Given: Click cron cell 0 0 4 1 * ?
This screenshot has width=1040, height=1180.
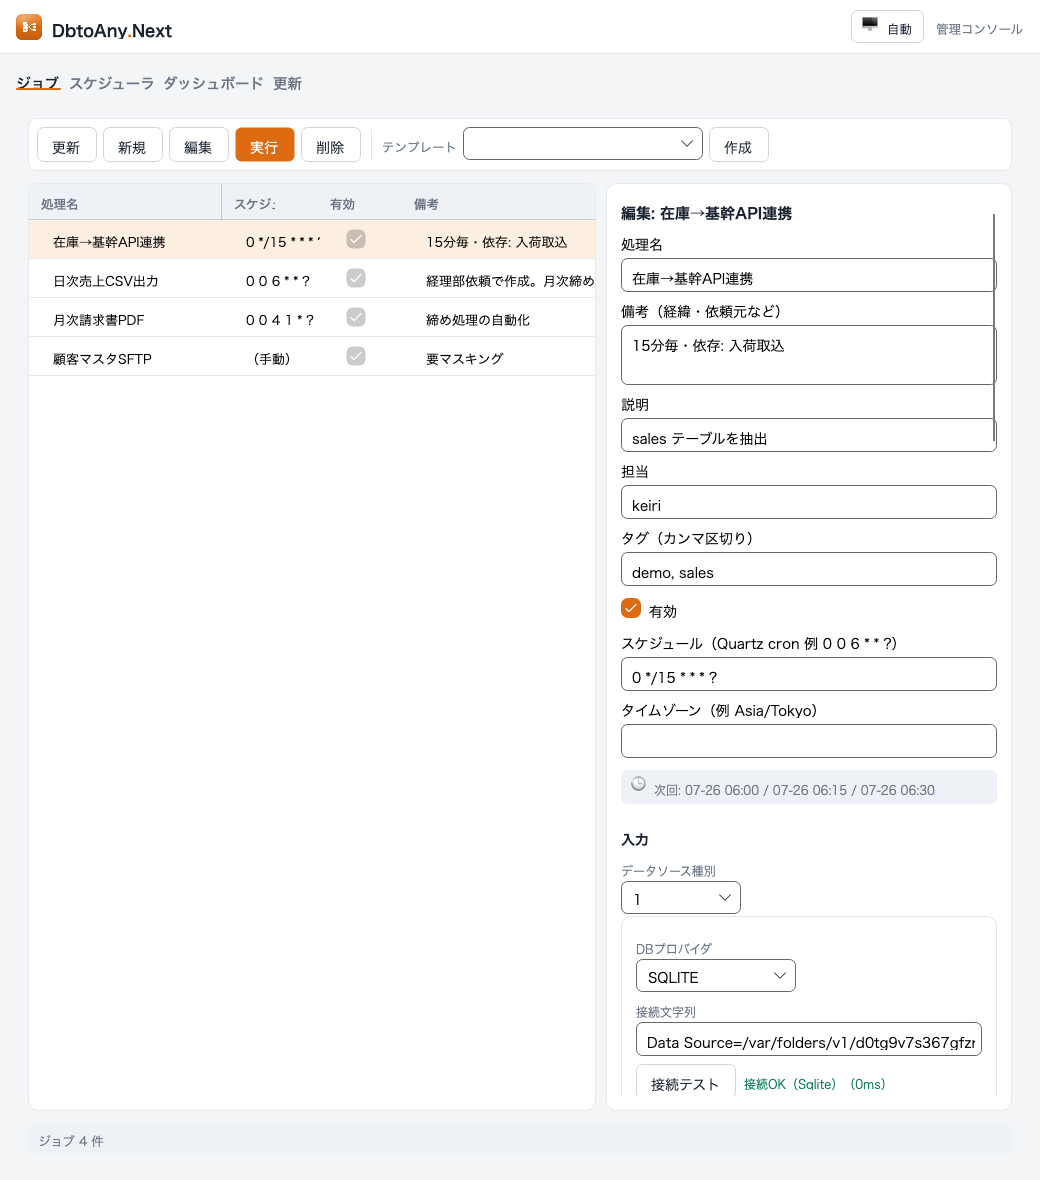Looking at the screenshot, I should pos(280,320).
